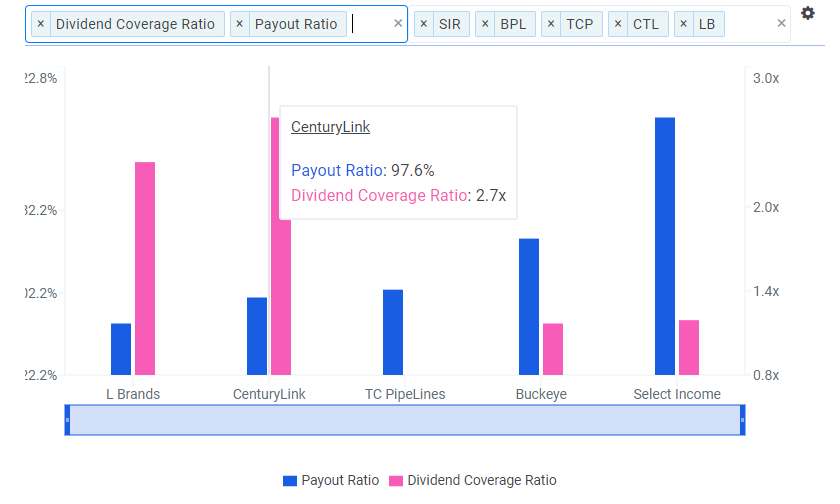Click the Buckeye axis label

541,394
